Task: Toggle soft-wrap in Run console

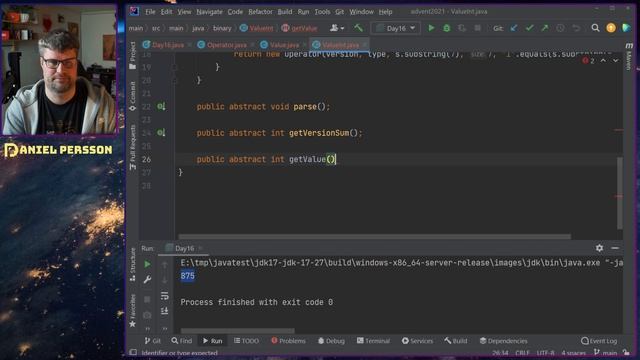Action: [x=164, y=296]
